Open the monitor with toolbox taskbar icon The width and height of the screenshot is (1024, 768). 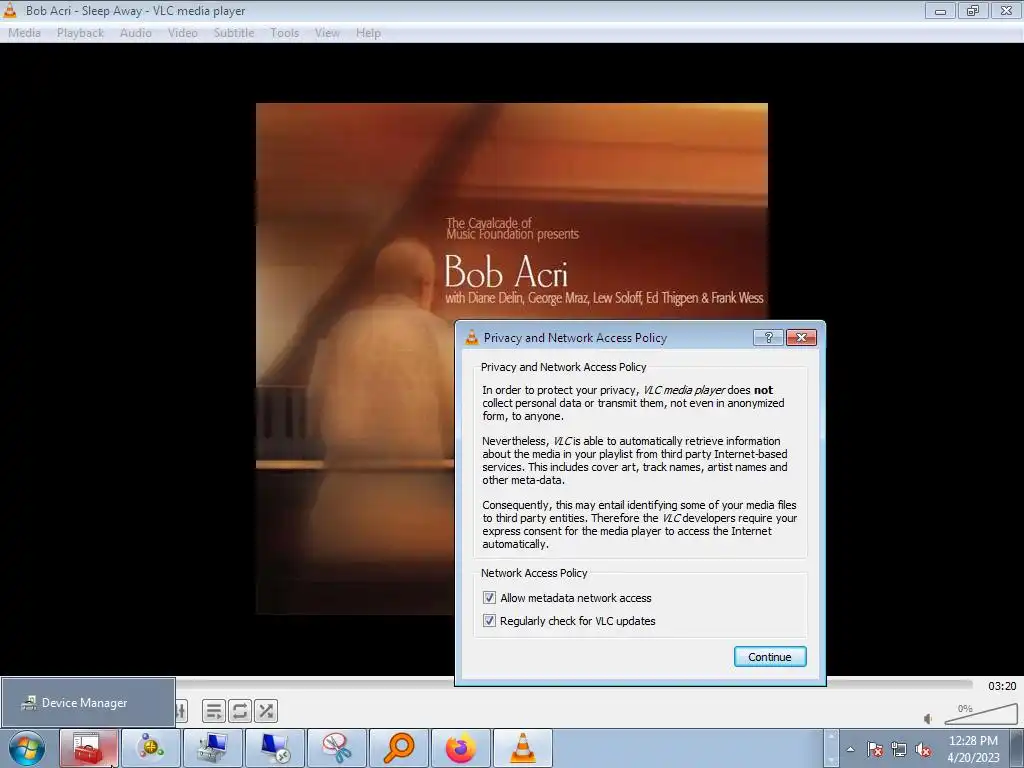point(213,748)
